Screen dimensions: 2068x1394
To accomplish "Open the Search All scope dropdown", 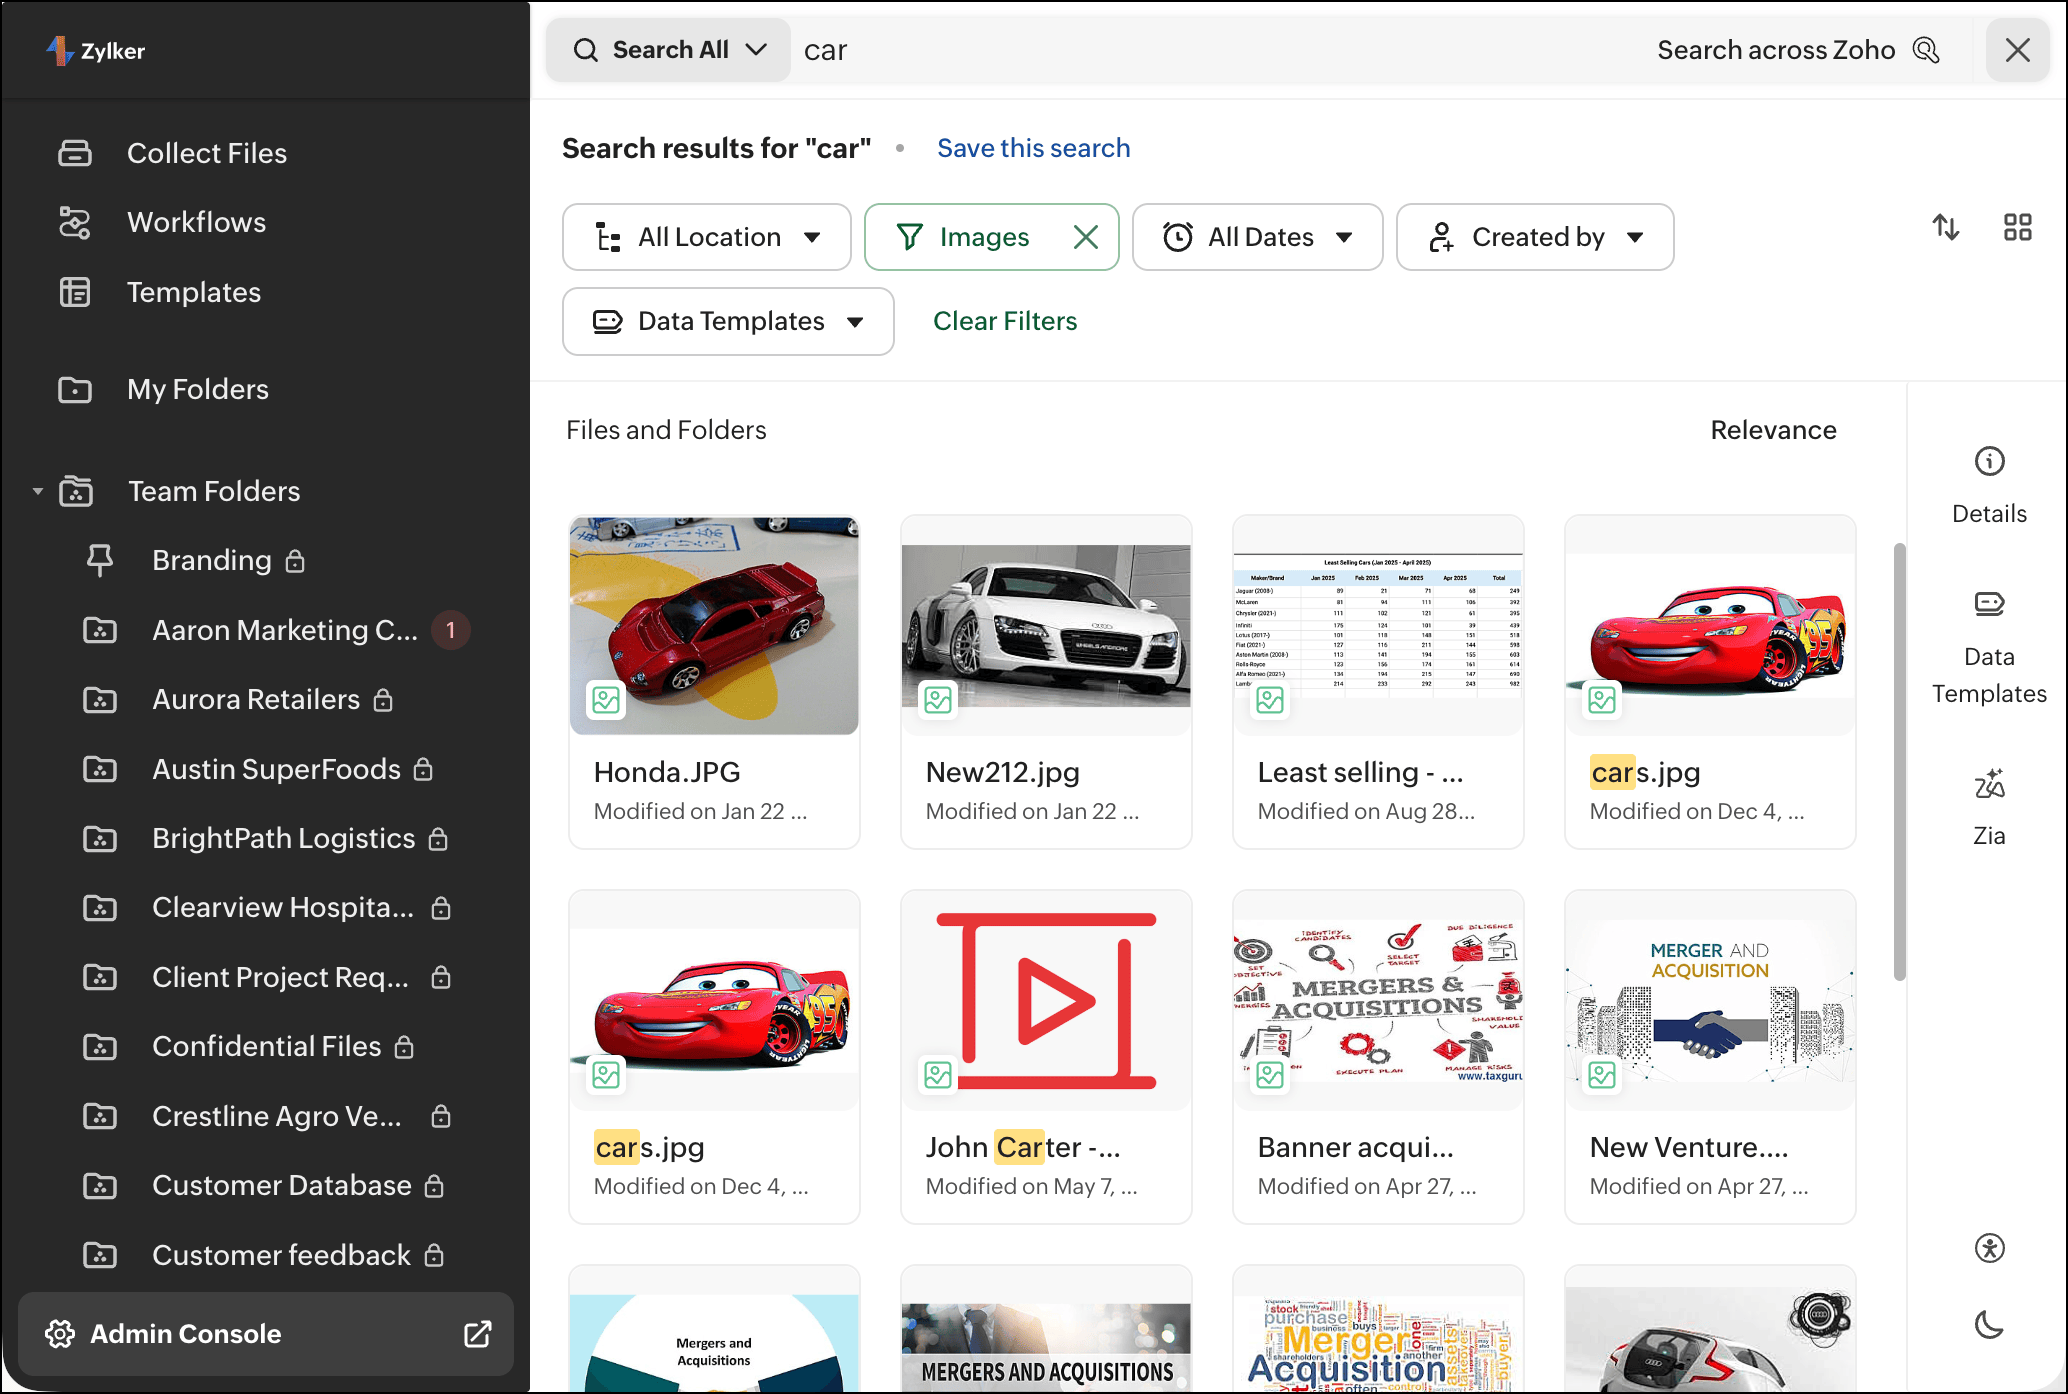I will click(668, 50).
